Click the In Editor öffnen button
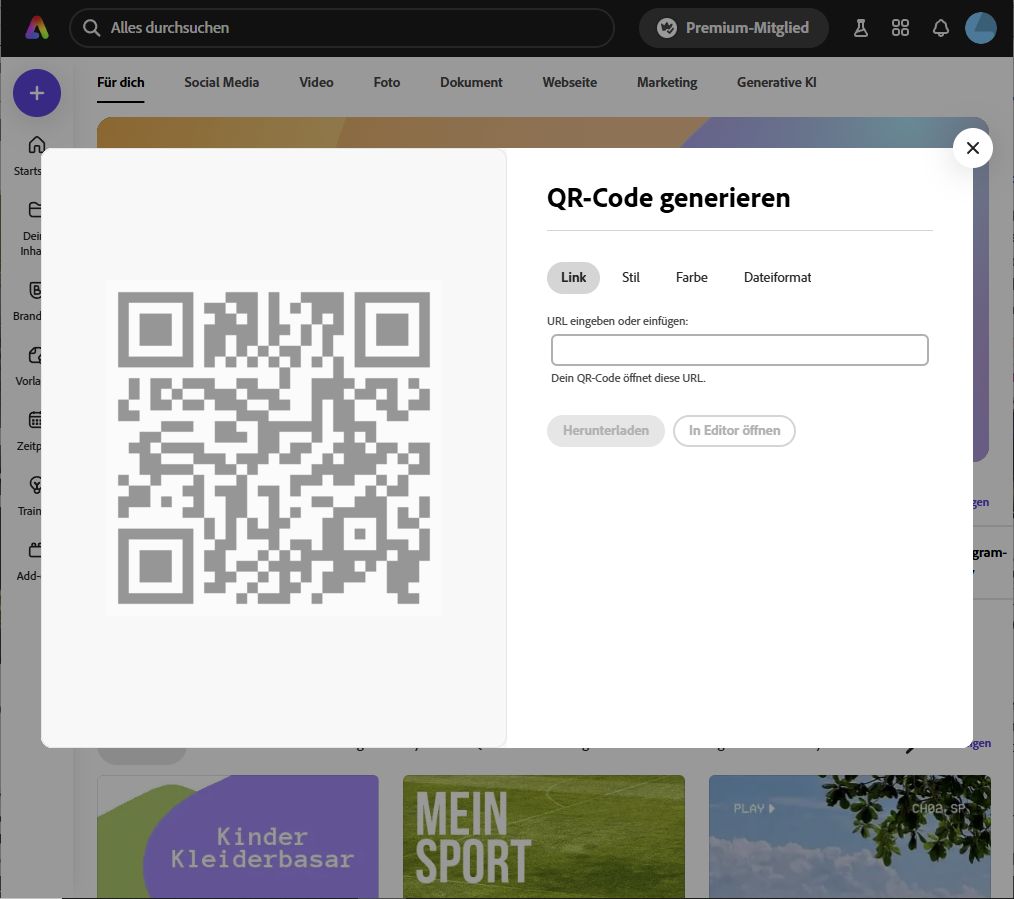1014x899 pixels. (x=734, y=431)
